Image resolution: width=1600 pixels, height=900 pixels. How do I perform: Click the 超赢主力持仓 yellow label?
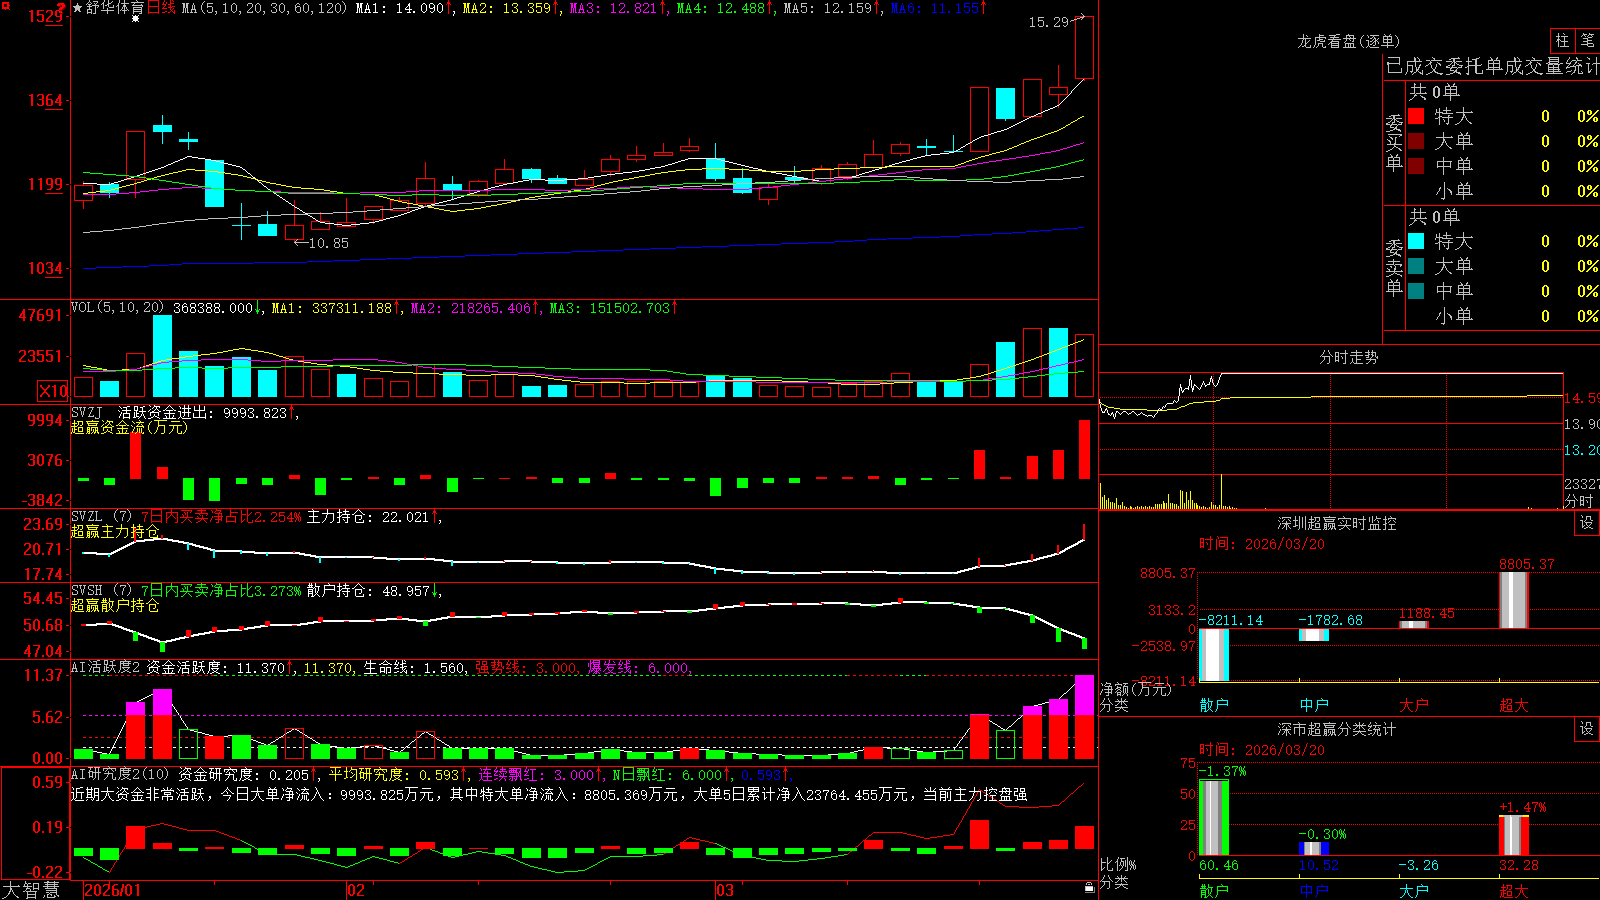point(115,531)
